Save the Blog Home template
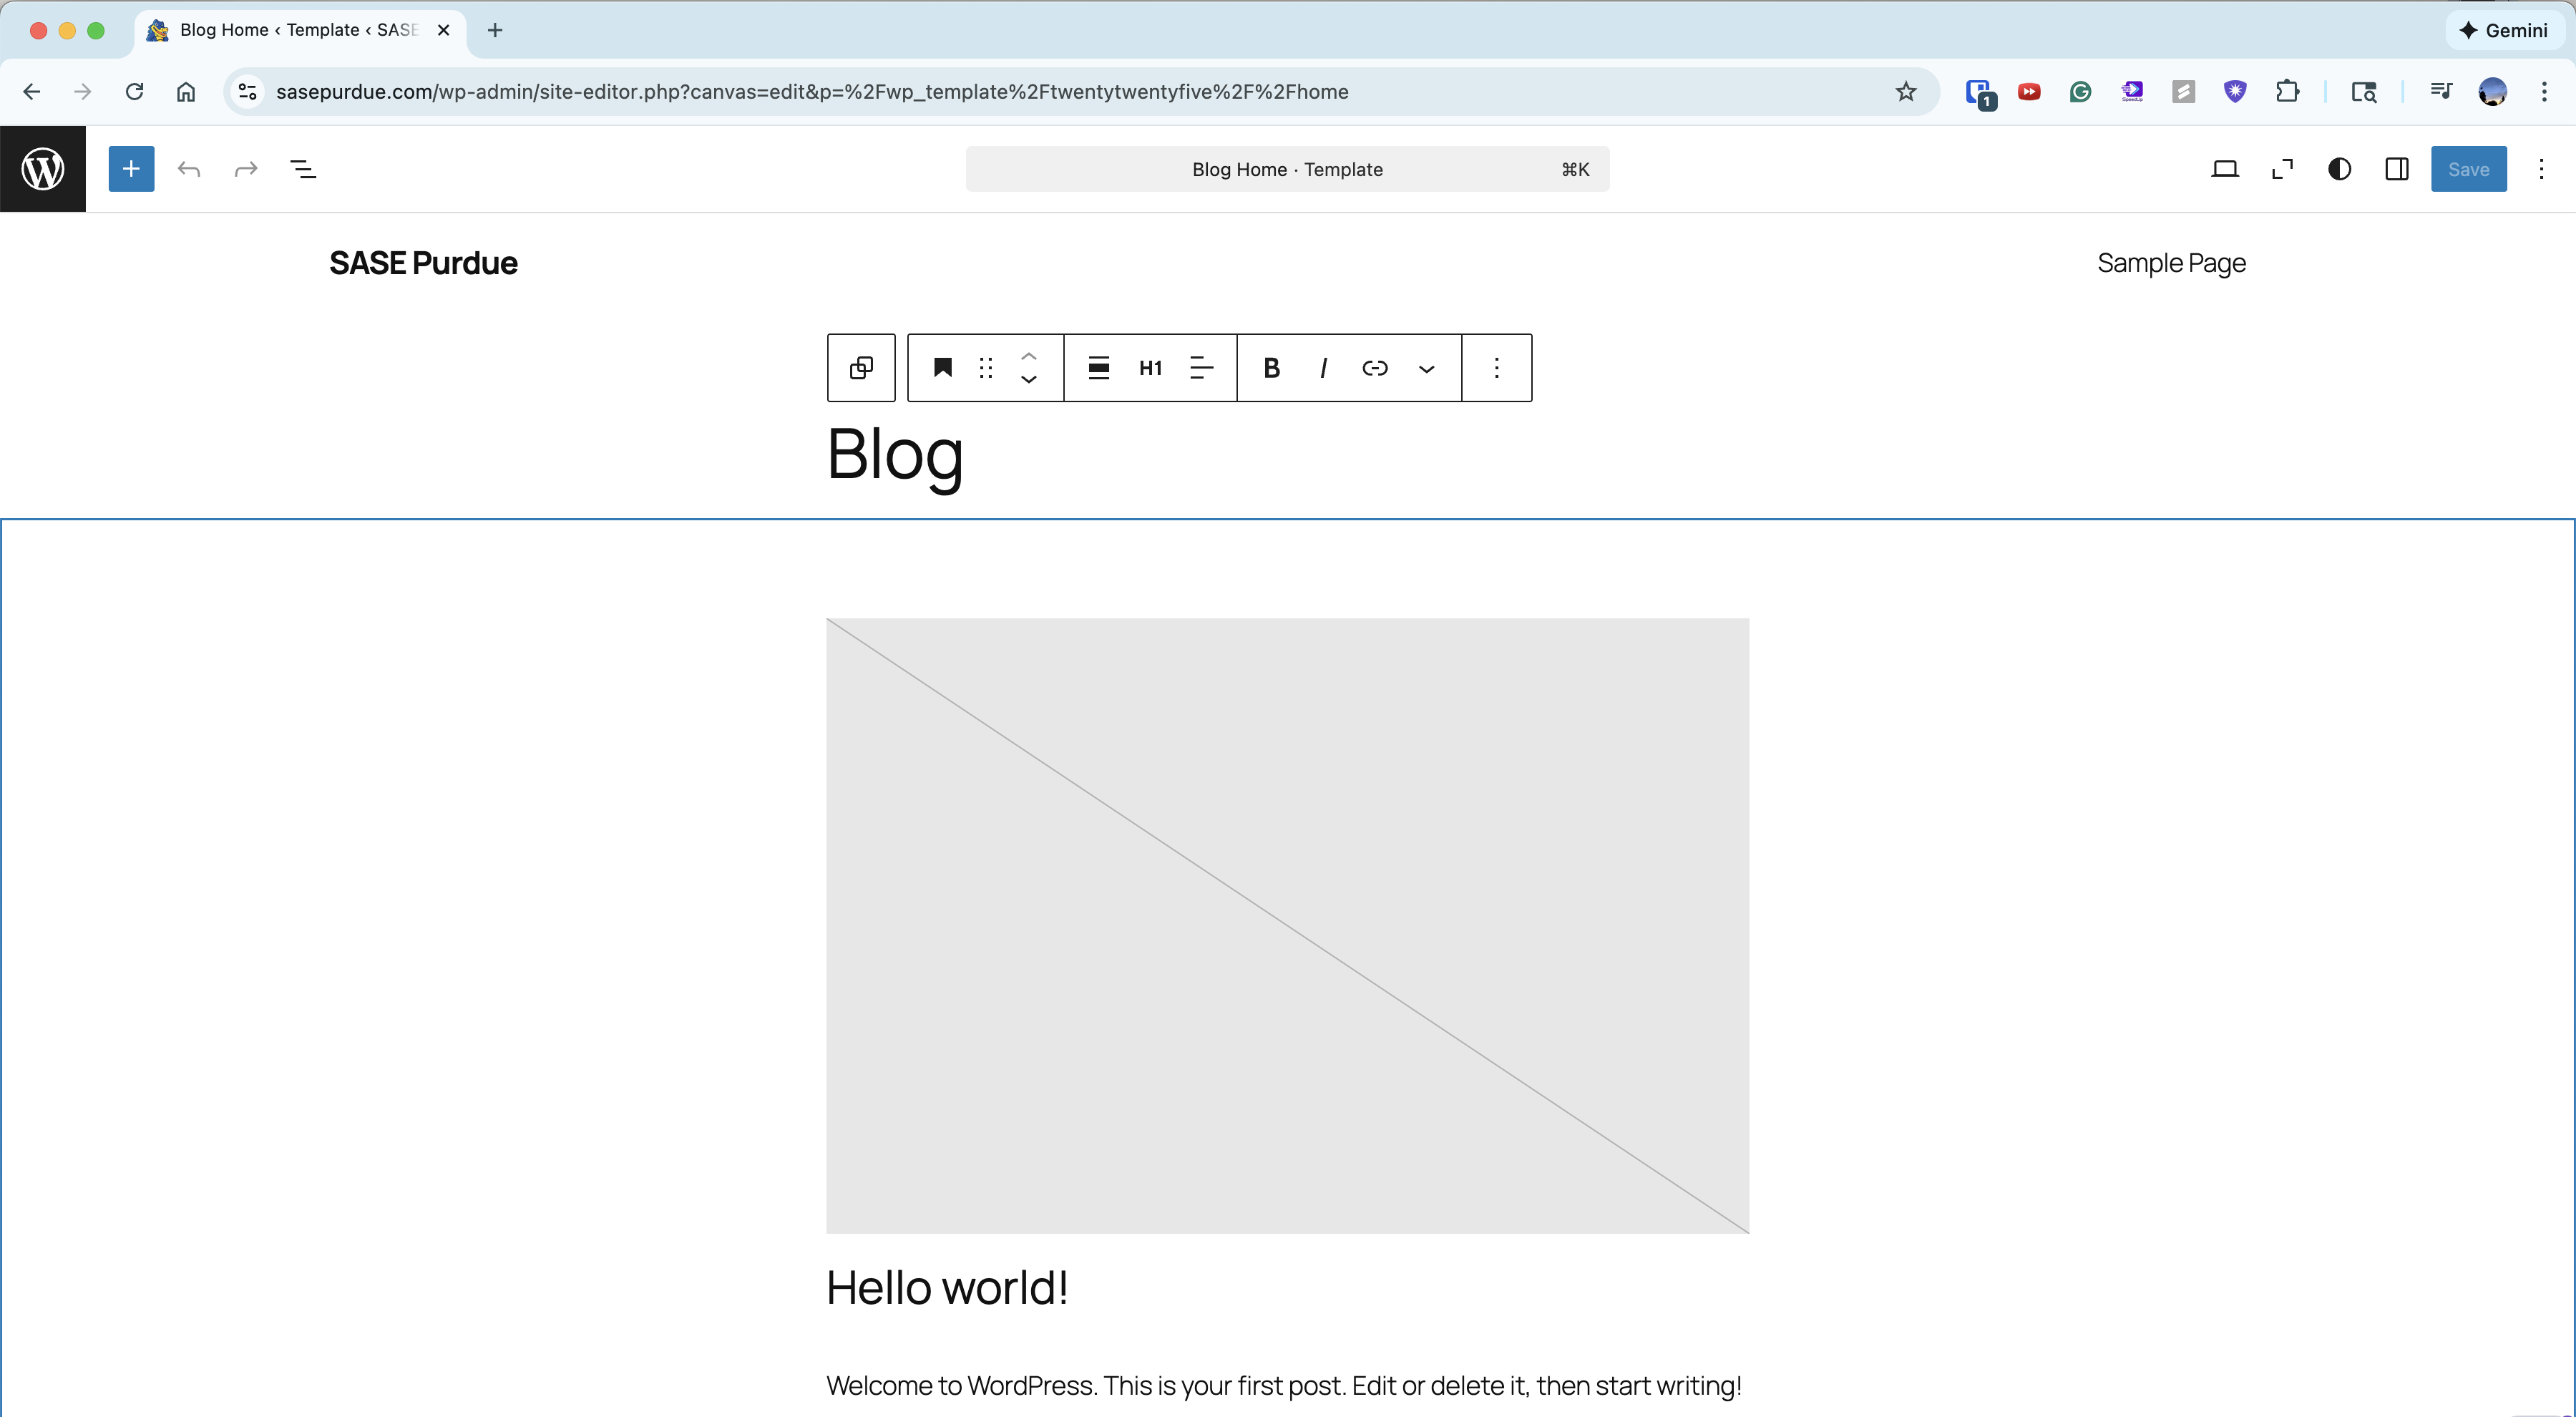 tap(2469, 169)
